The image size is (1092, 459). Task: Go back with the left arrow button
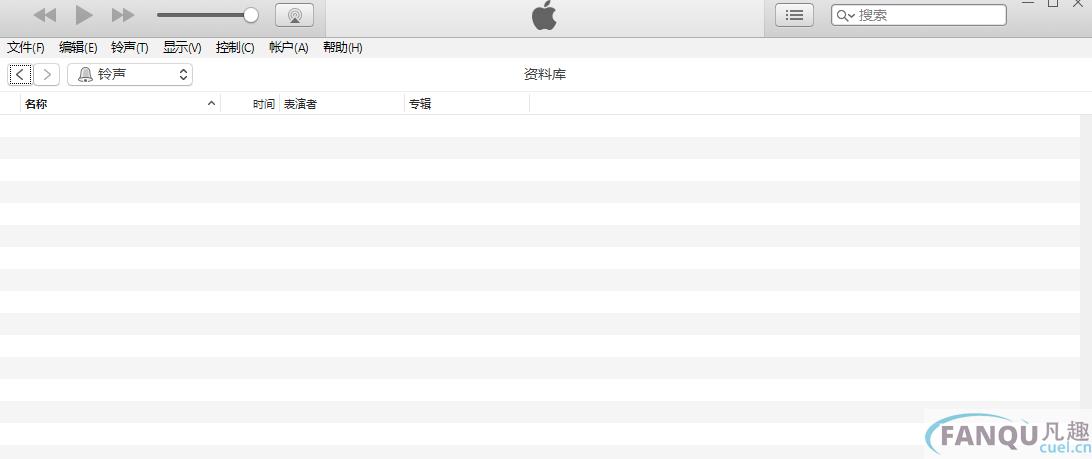20,75
